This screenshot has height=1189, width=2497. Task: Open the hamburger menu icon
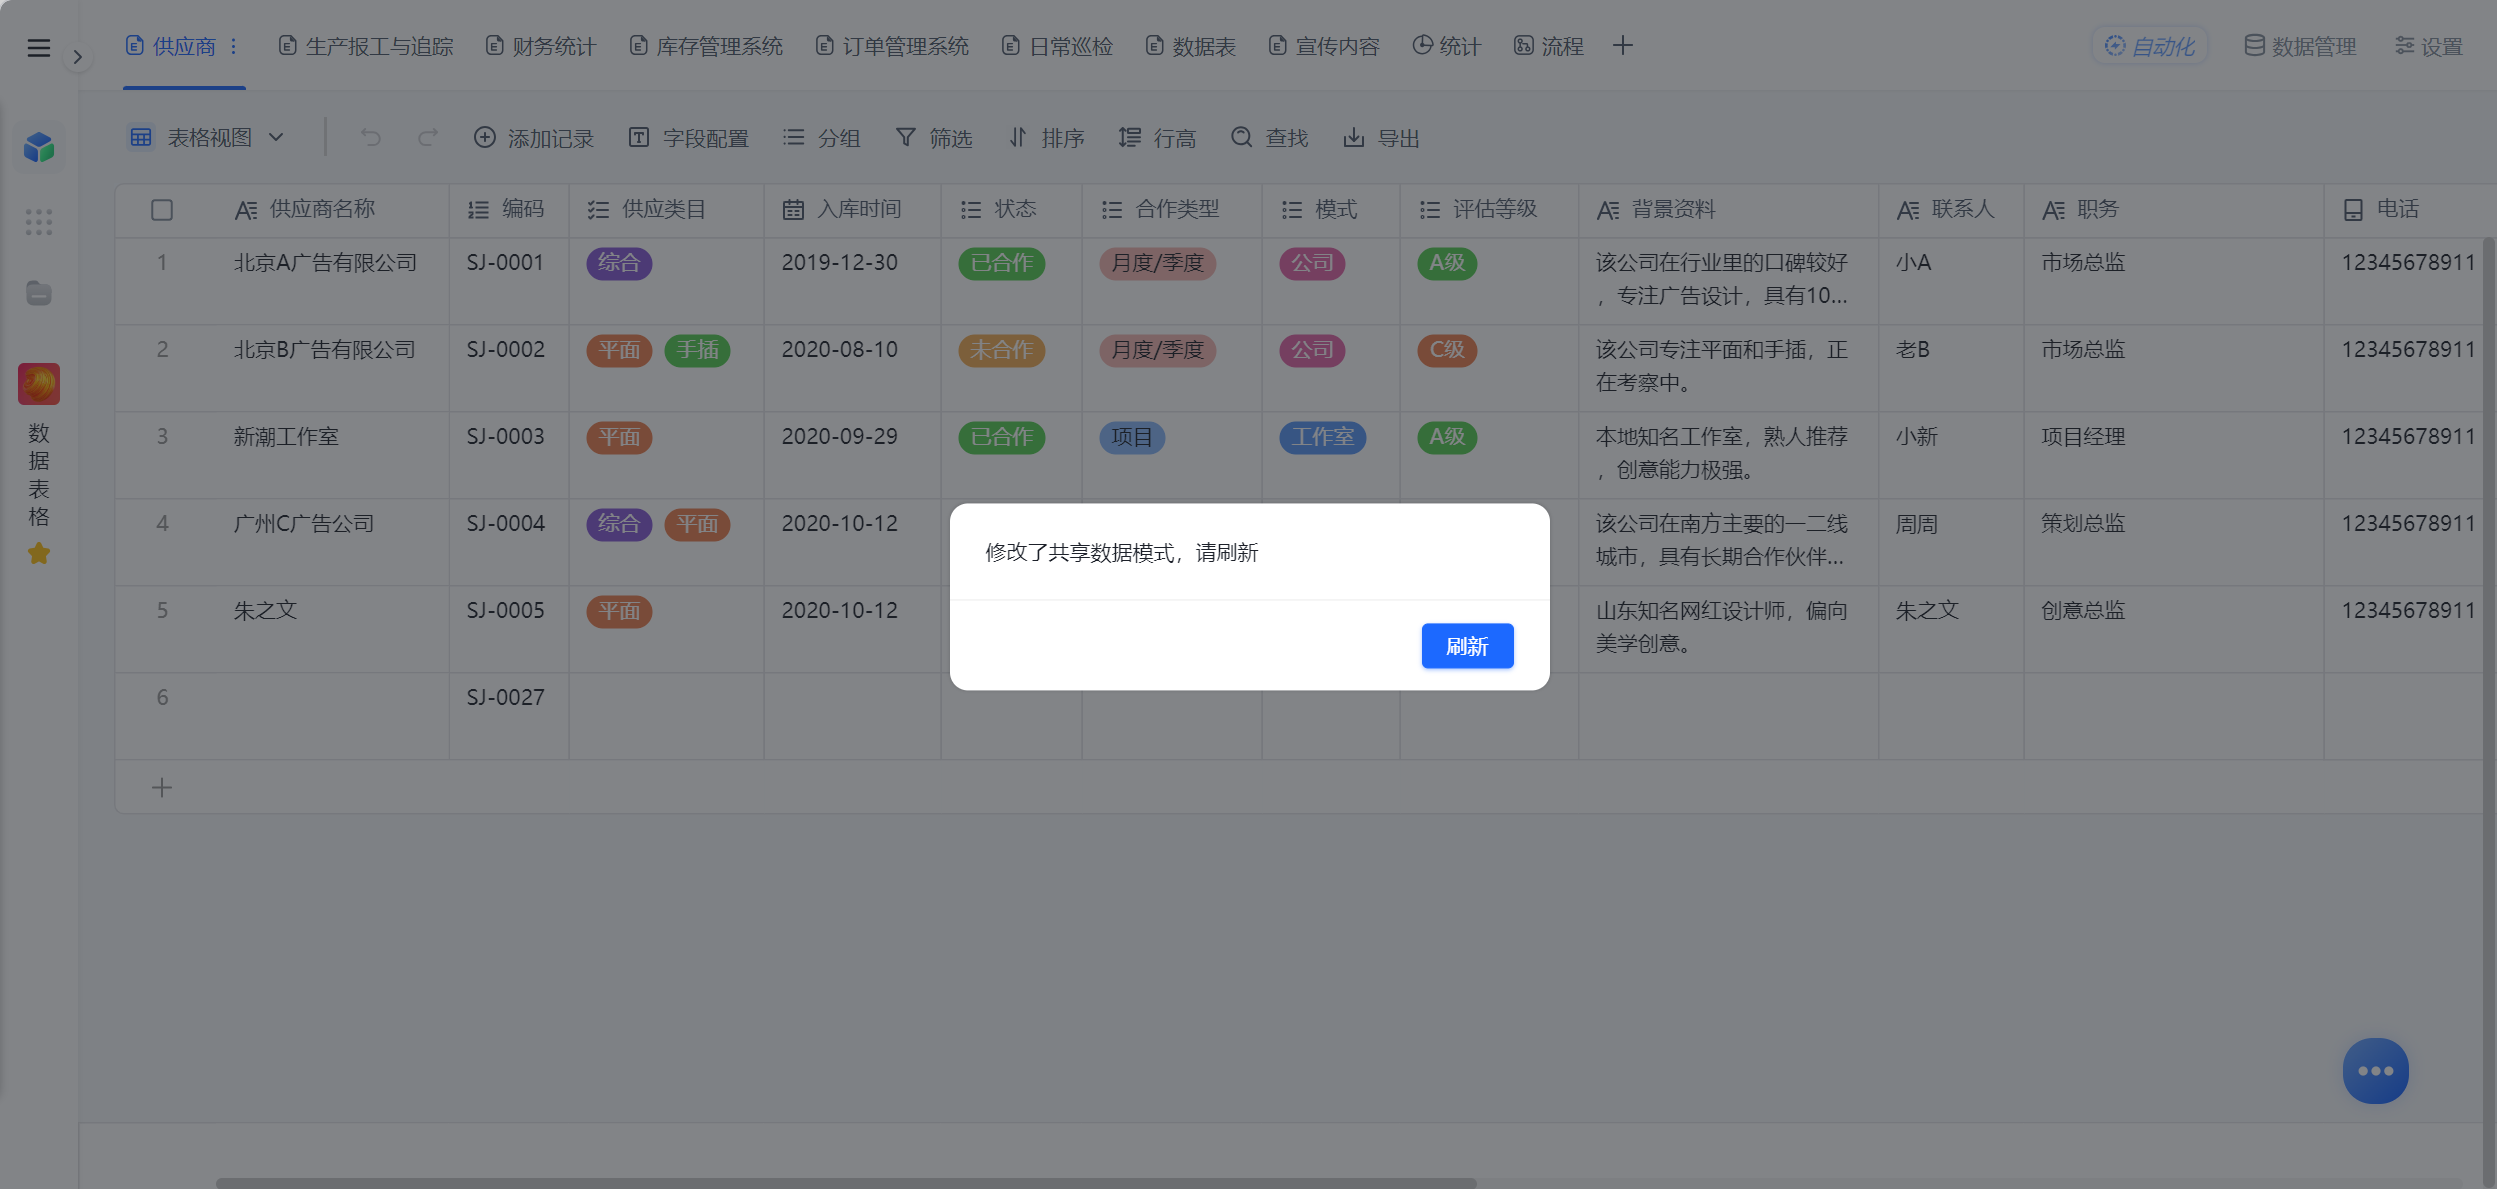[x=39, y=47]
